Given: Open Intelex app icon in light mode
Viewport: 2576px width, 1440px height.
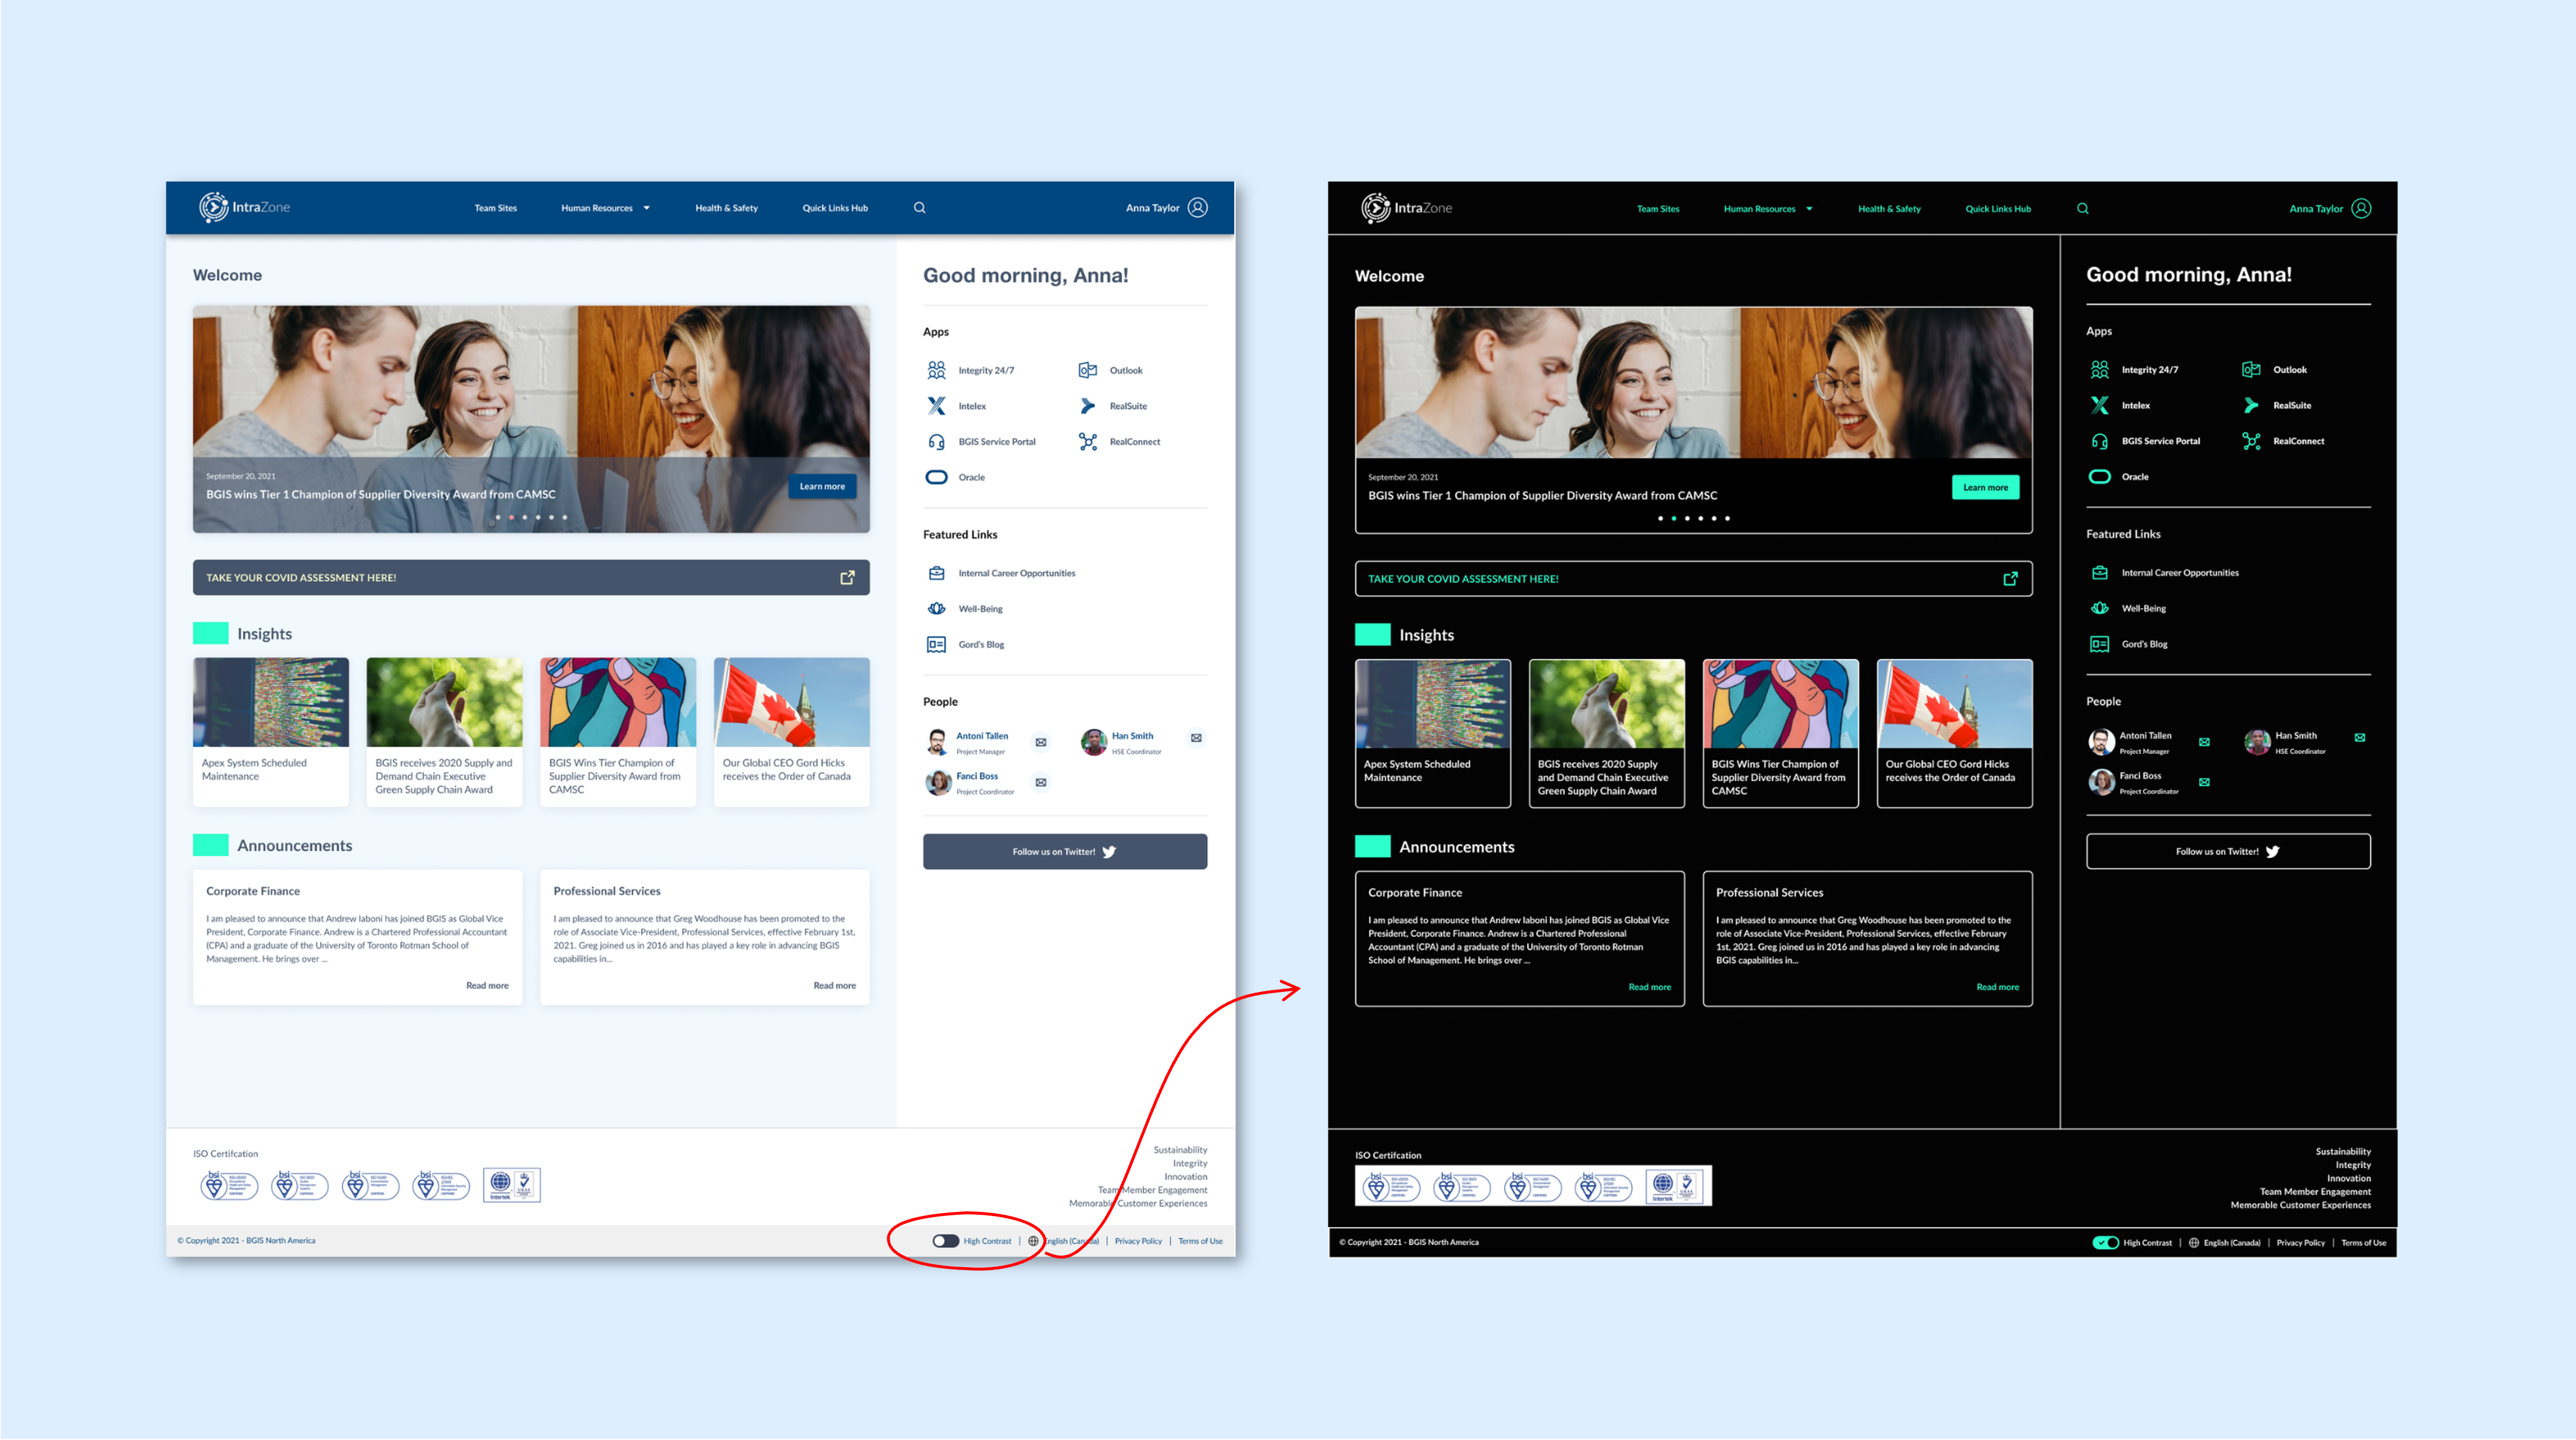Looking at the screenshot, I should tap(936, 406).
